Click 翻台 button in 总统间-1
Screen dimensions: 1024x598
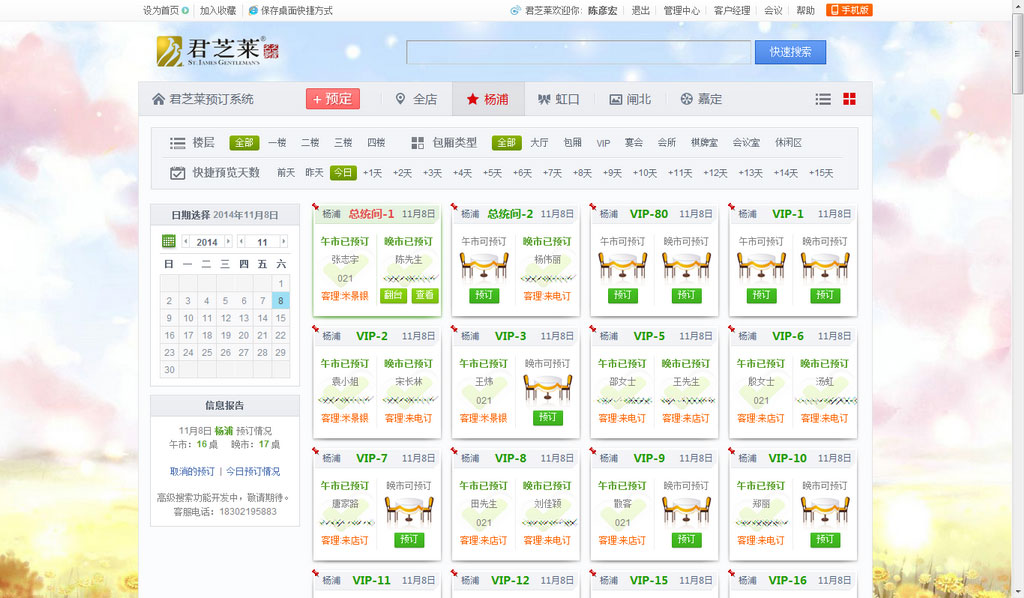393,295
